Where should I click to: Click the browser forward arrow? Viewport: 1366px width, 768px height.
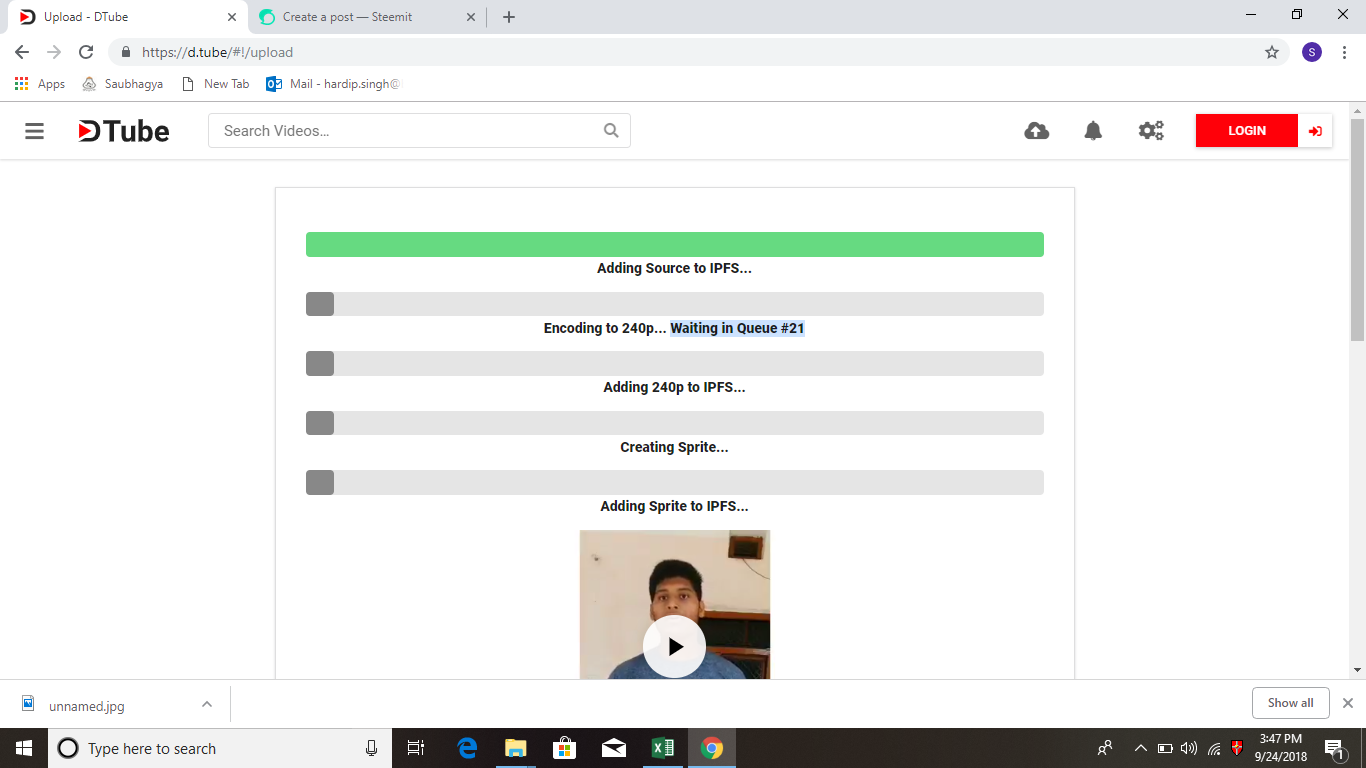(x=54, y=52)
